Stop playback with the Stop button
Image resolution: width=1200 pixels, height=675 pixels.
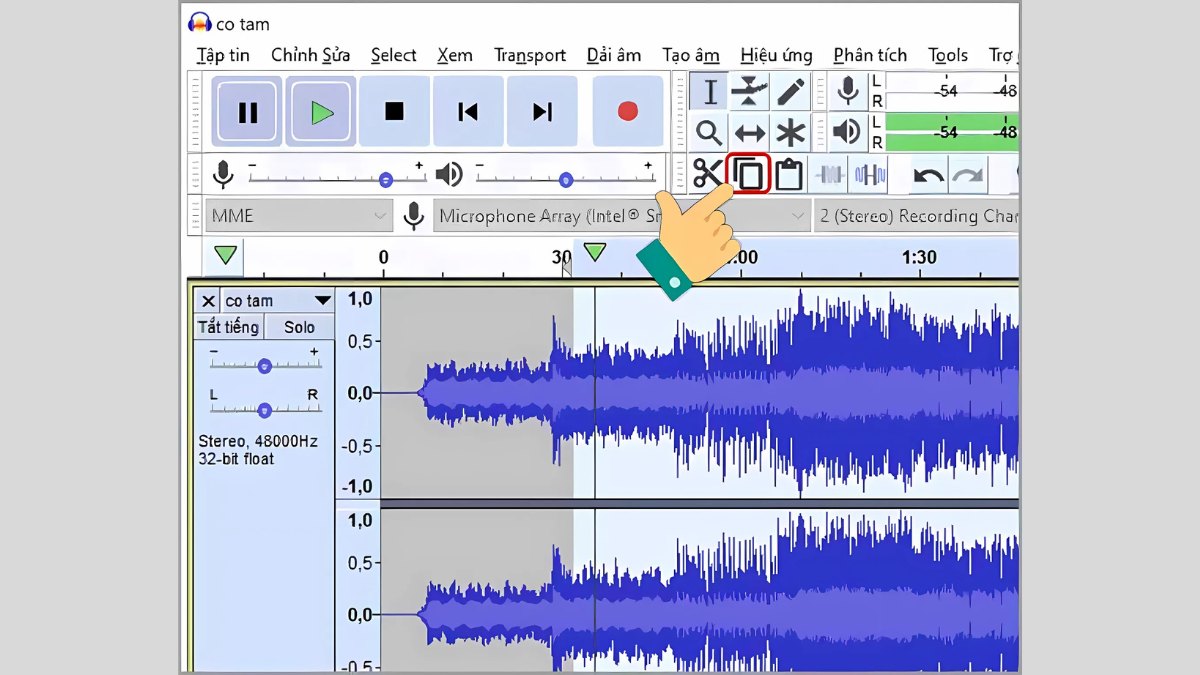point(394,112)
